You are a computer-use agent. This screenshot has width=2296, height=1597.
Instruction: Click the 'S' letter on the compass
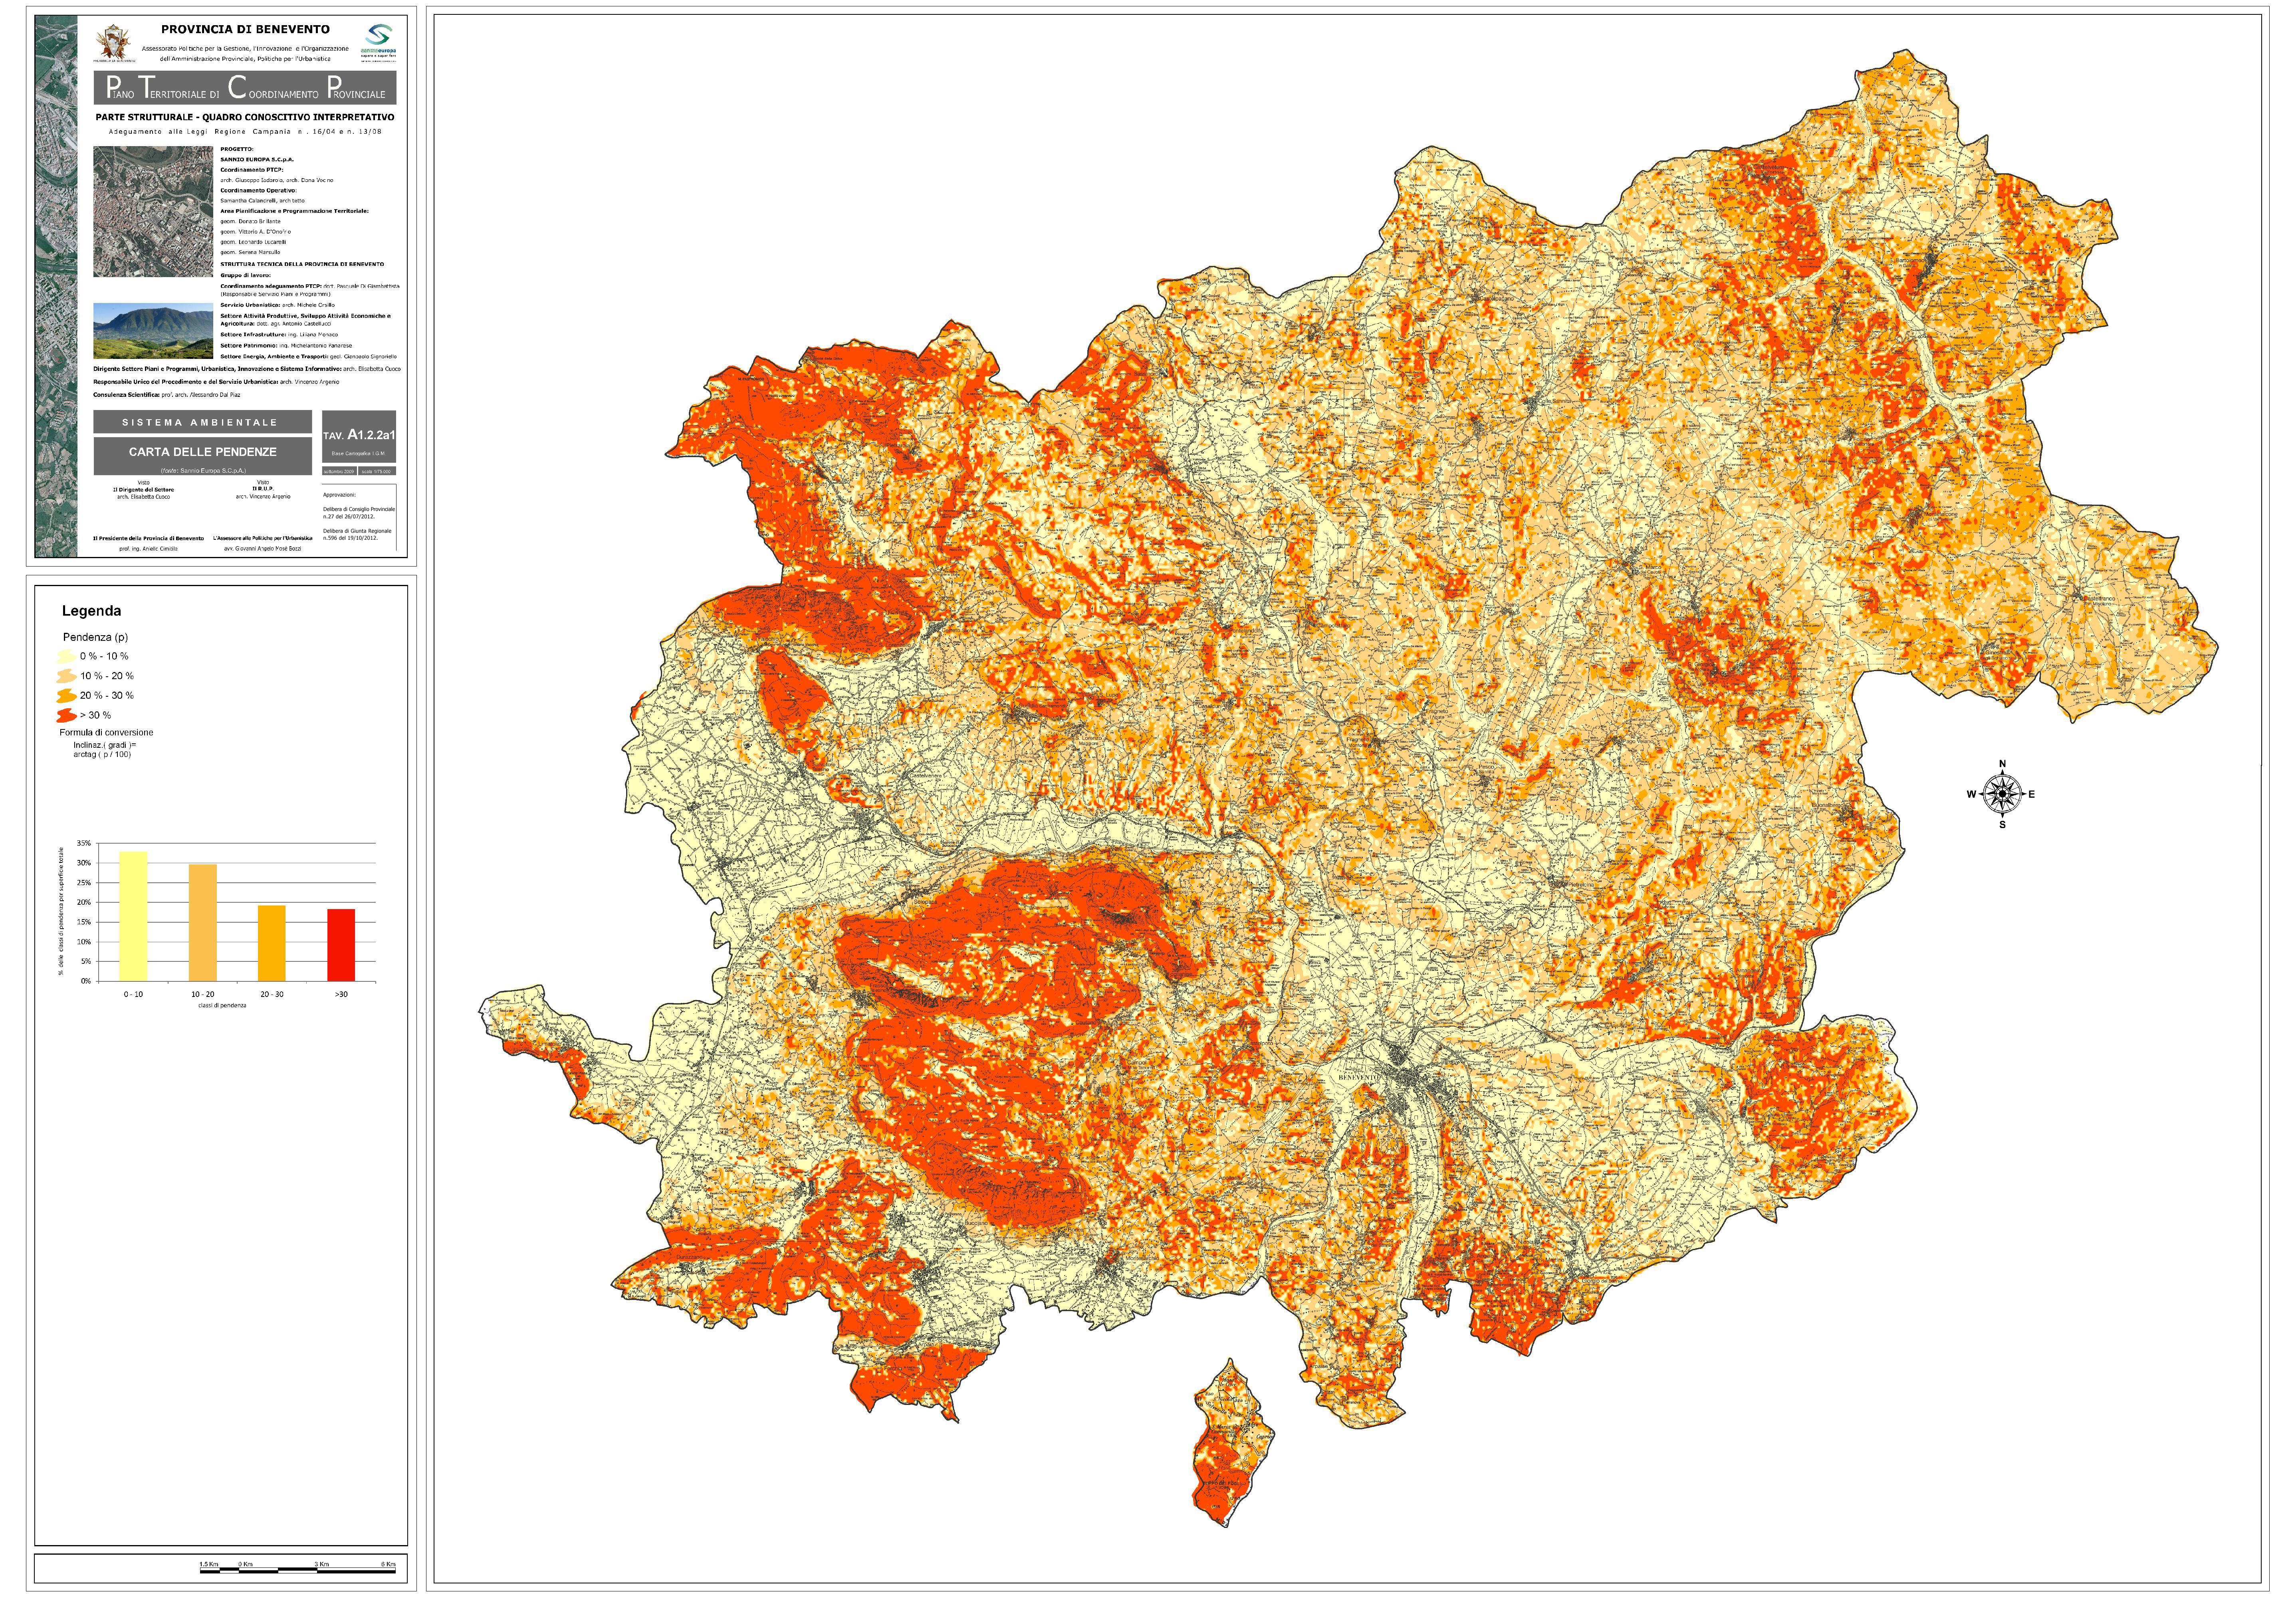[2002, 825]
